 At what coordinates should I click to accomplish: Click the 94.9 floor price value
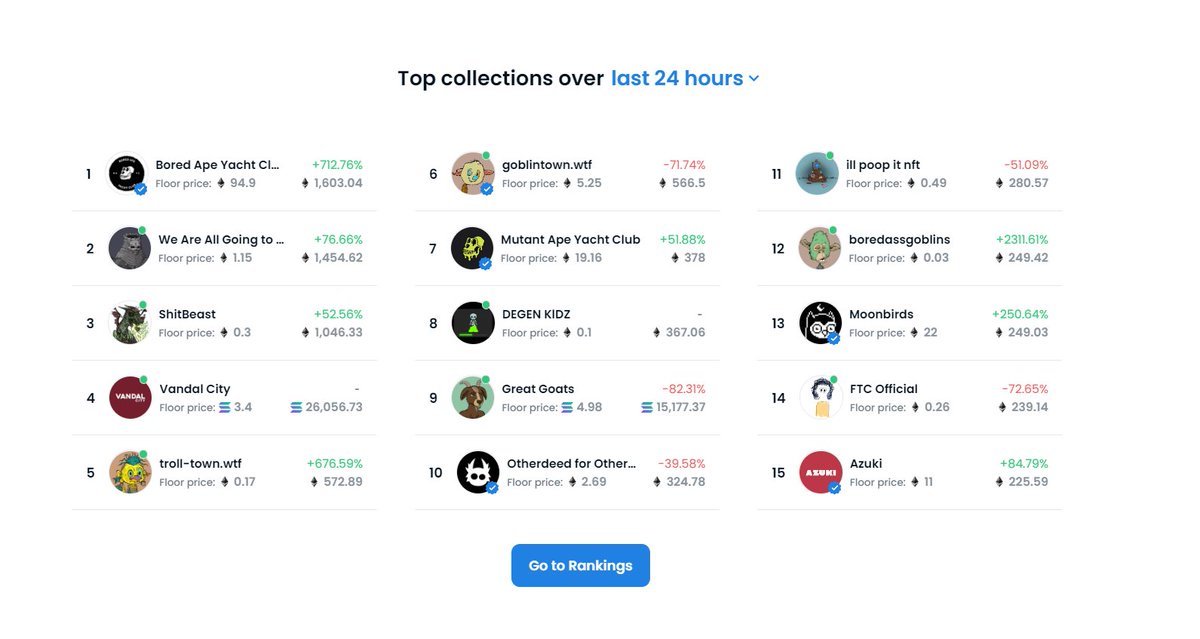(x=243, y=183)
